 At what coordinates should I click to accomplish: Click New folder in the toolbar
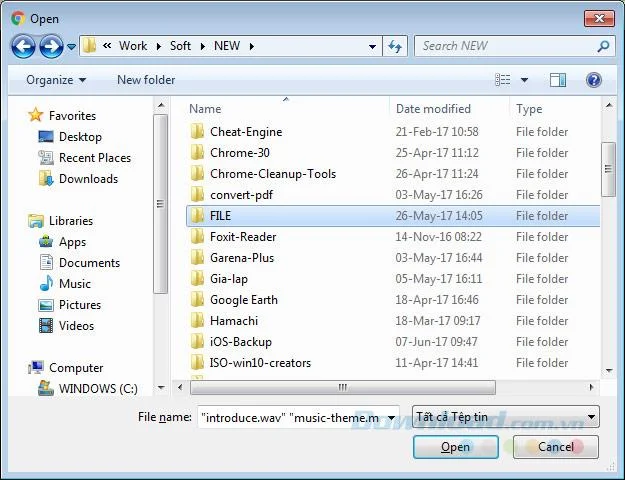point(146,80)
